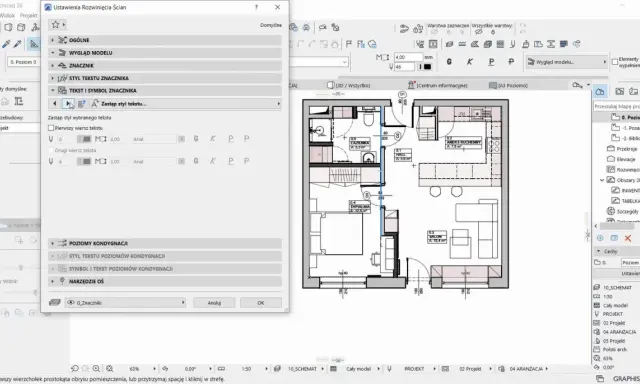This screenshot has width=640, height=384.
Task: Click the page list icon beside navigation arrows
Action: pyautogui.click(x=82, y=104)
